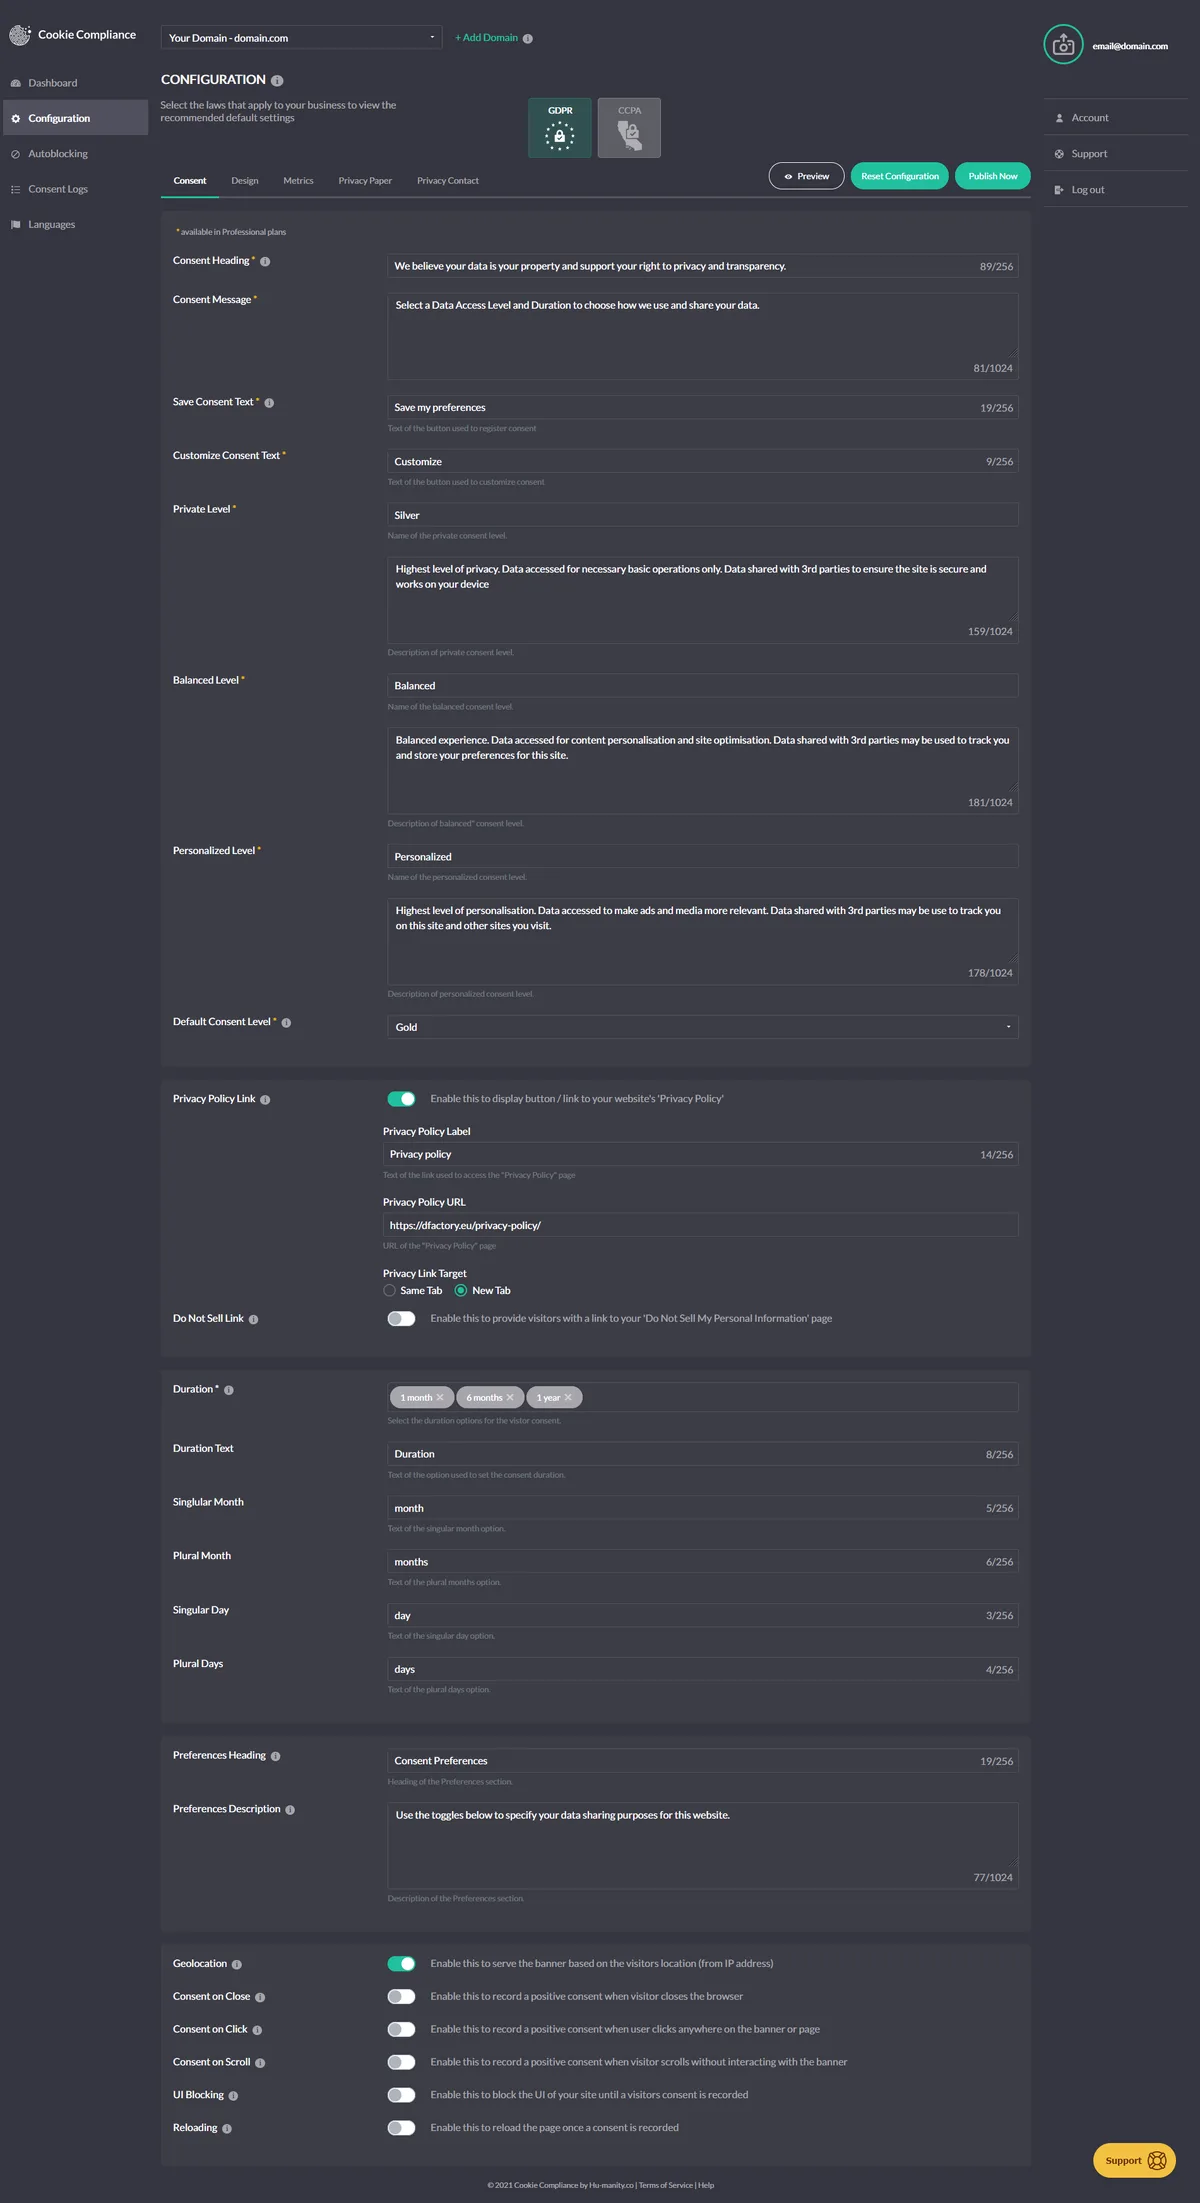Click the Reset Configuration button
This screenshot has height=2203, width=1200.
click(899, 176)
